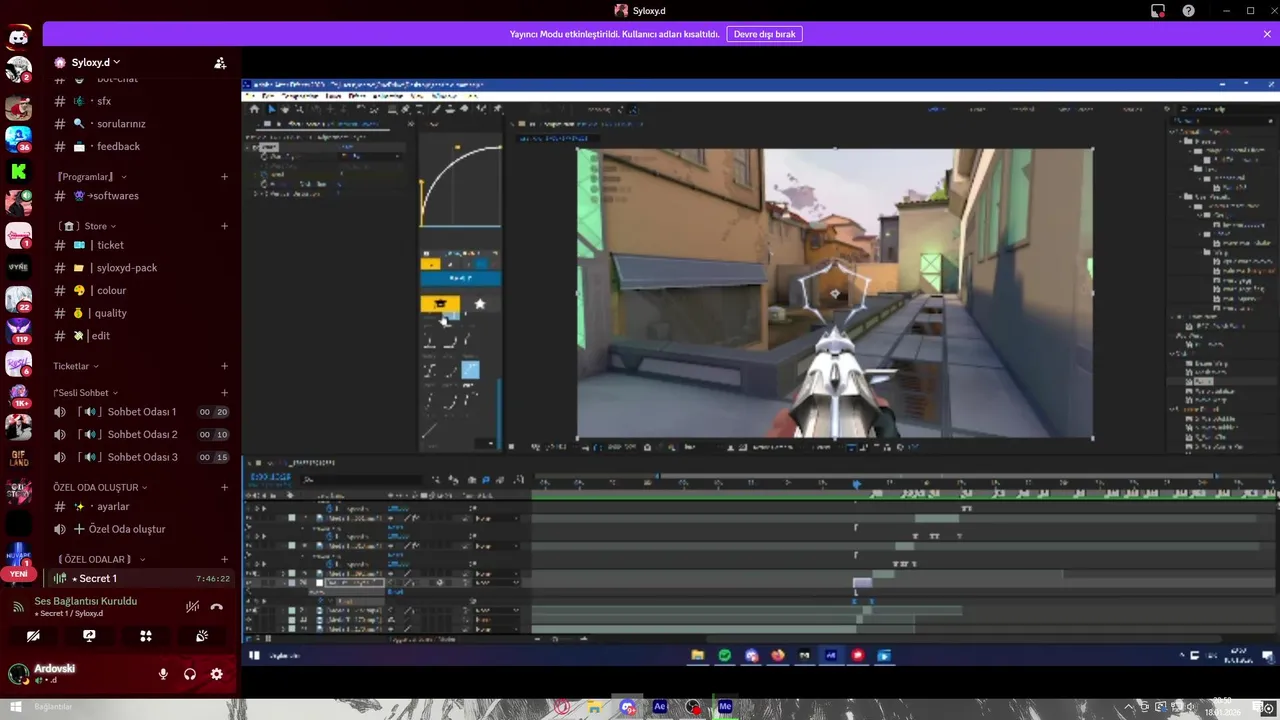Disconnect from voice with hang-up icon
The height and width of the screenshot is (720, 1280).
[x=217, y=607]
